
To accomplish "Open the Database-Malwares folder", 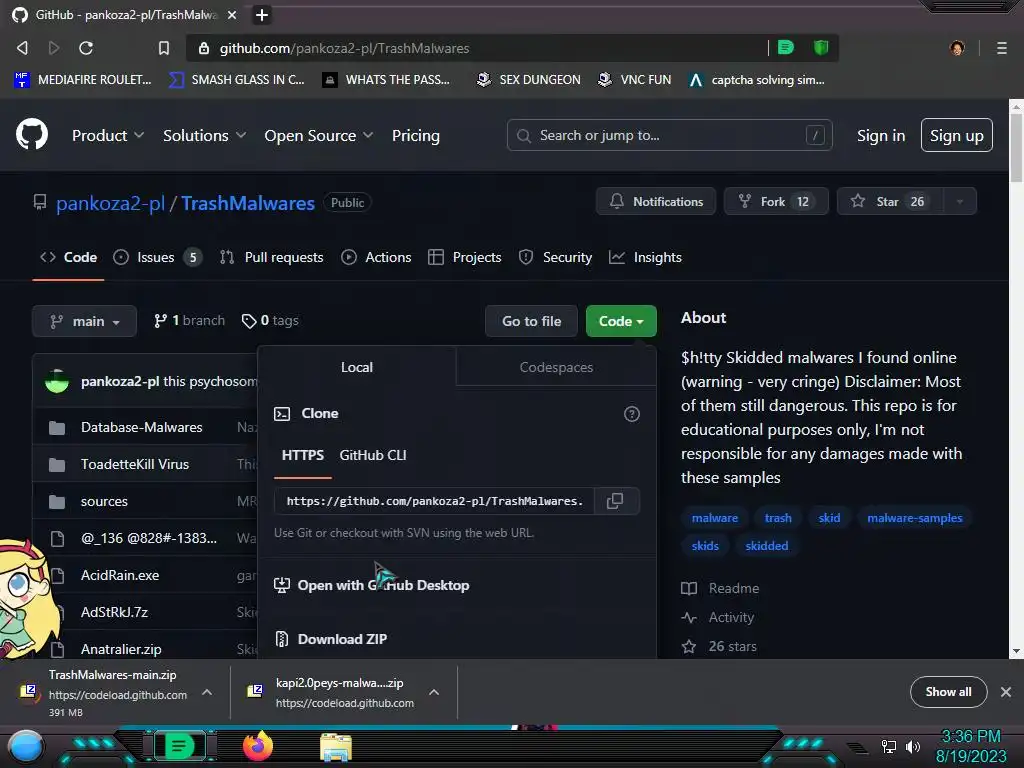I will click(142, 427).
